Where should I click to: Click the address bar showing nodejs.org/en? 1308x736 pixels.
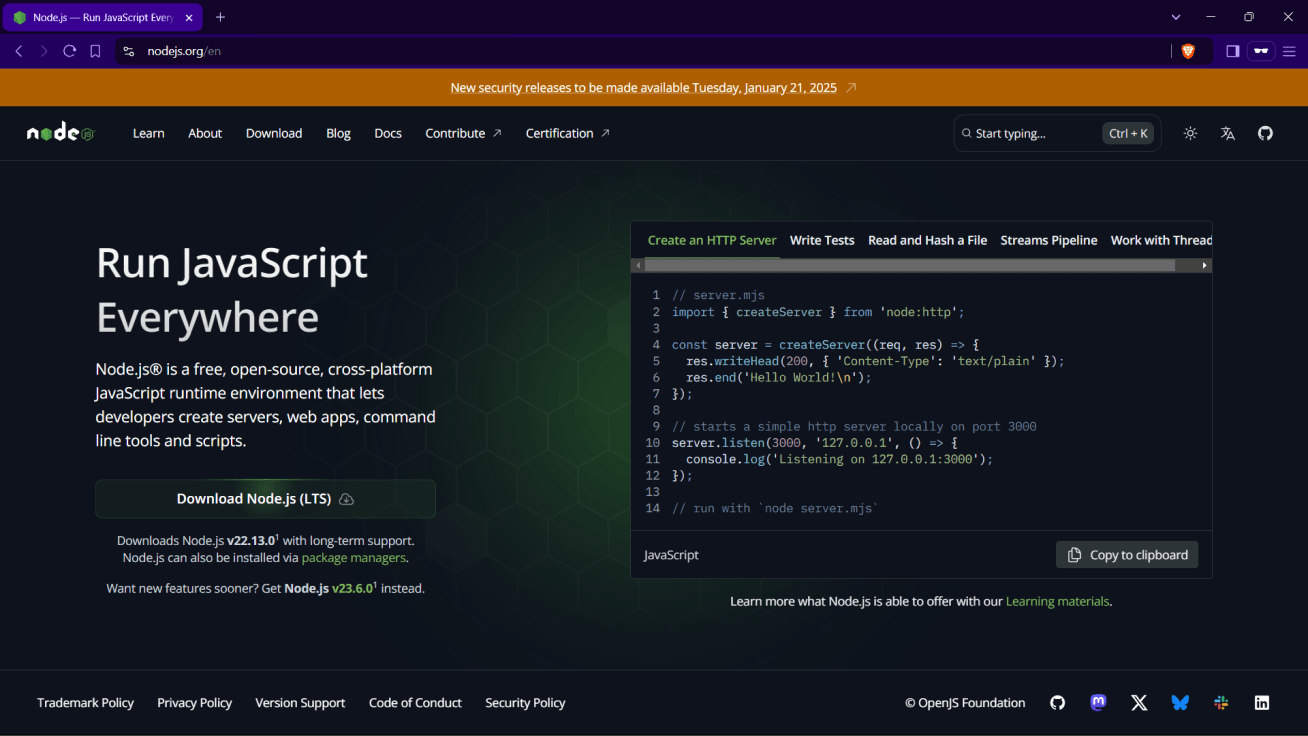pyautogui.click(x=640, y=51)
